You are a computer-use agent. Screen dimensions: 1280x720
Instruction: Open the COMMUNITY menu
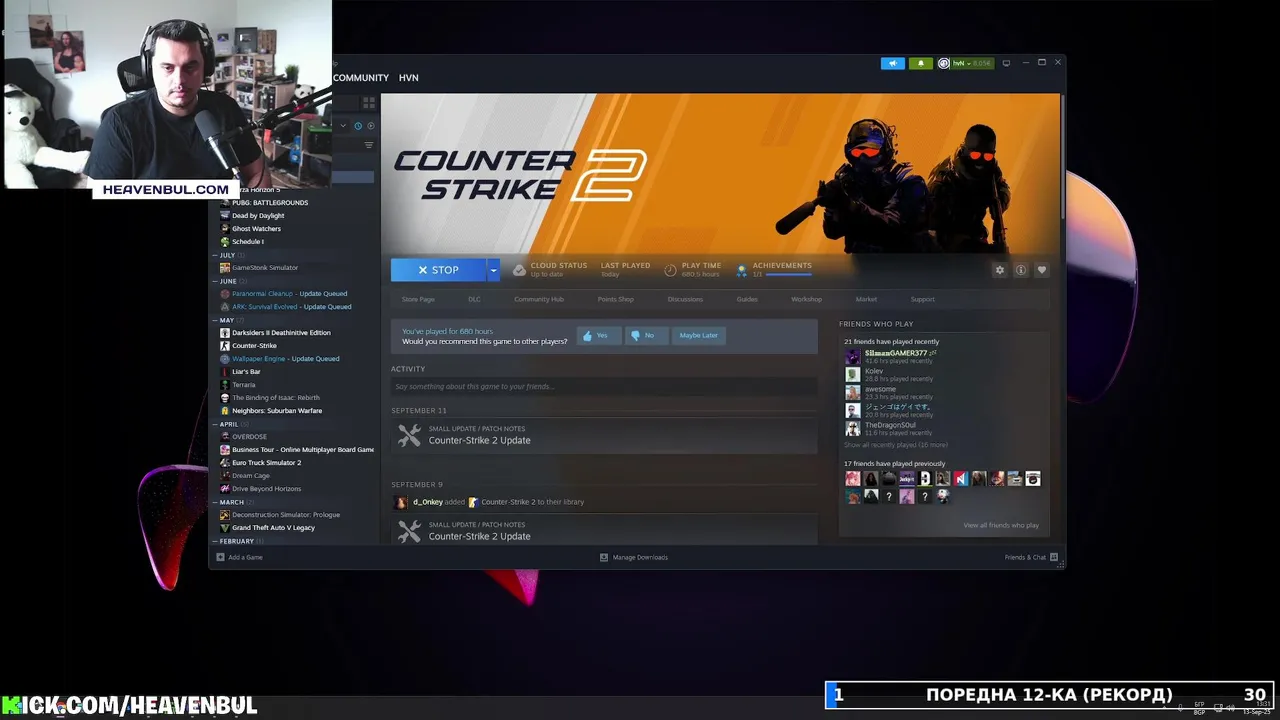coord(361,78)
